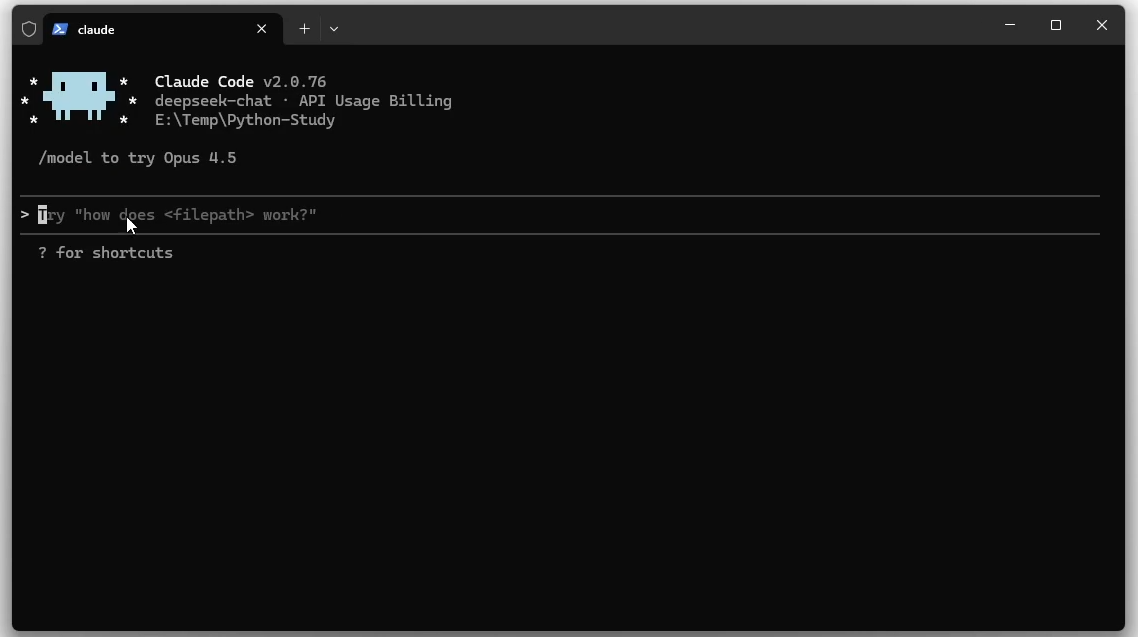Screen dimensions: 1138x637
Task: Click the "E:\Temp\Python-Study" path text
Action: [x=245, y=120]
